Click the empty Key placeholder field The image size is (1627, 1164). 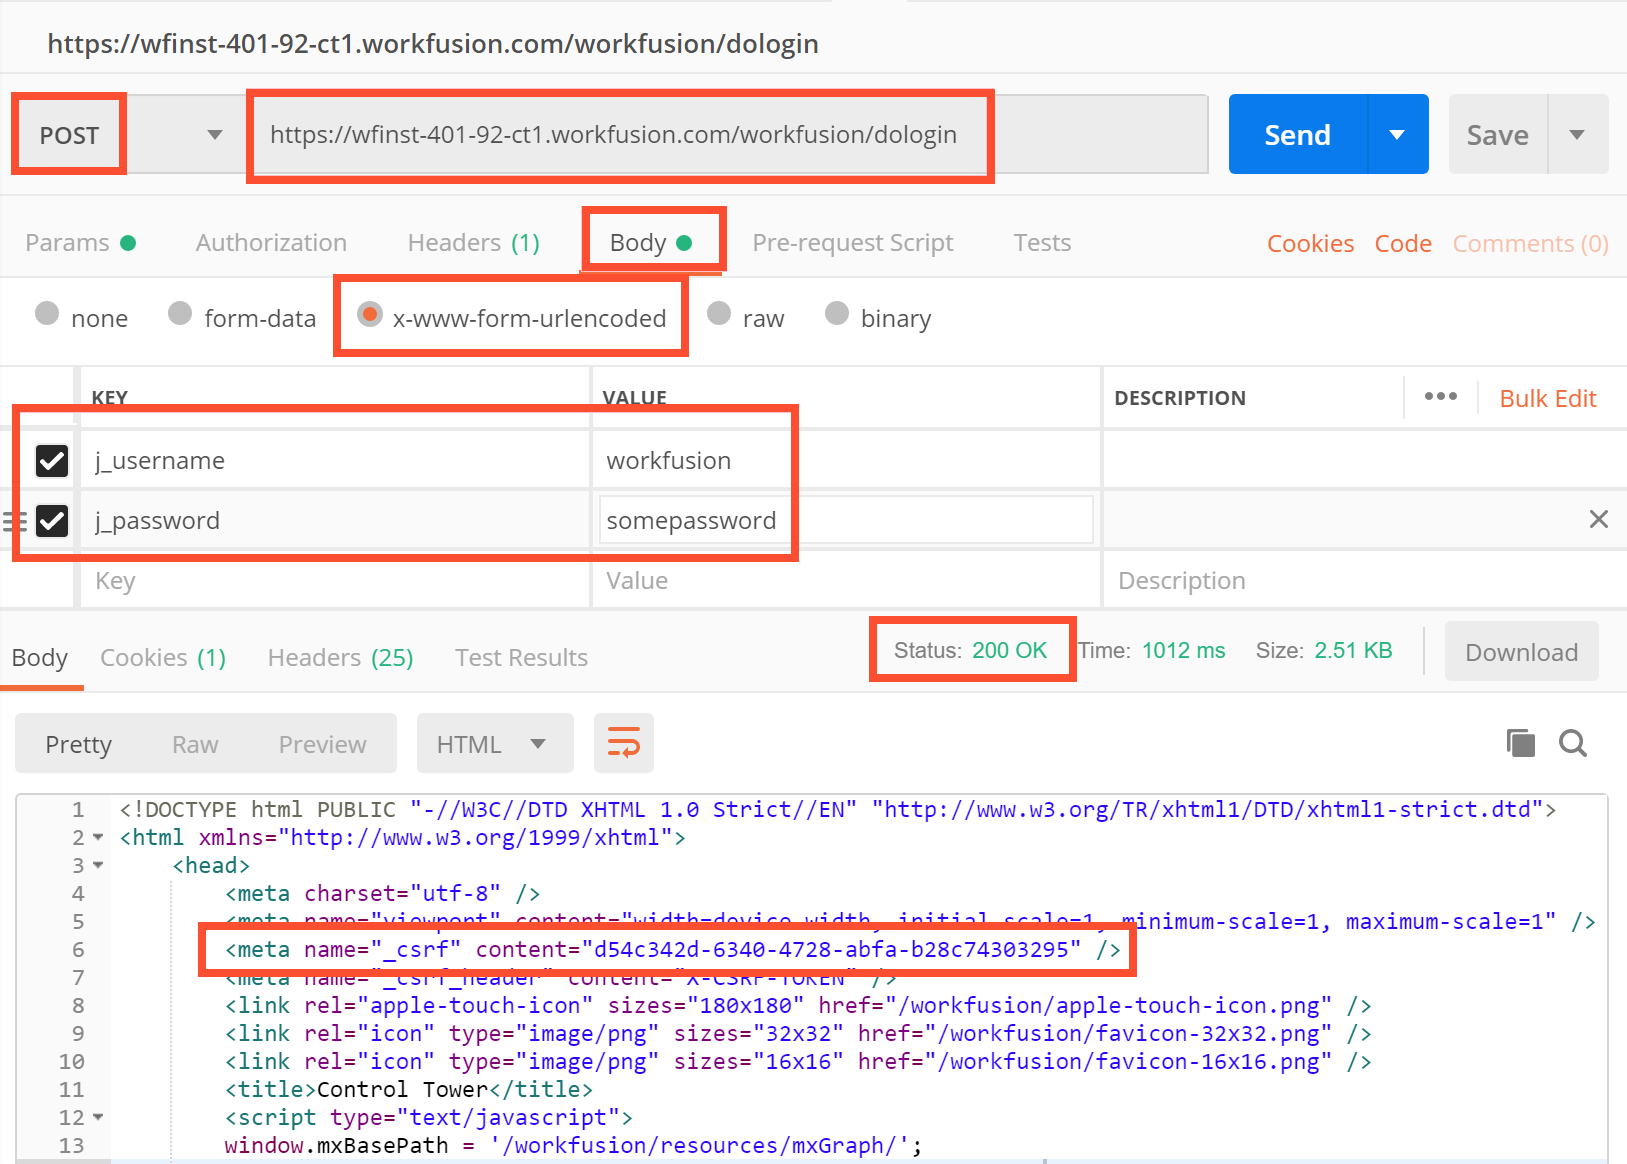coord(335,580)
